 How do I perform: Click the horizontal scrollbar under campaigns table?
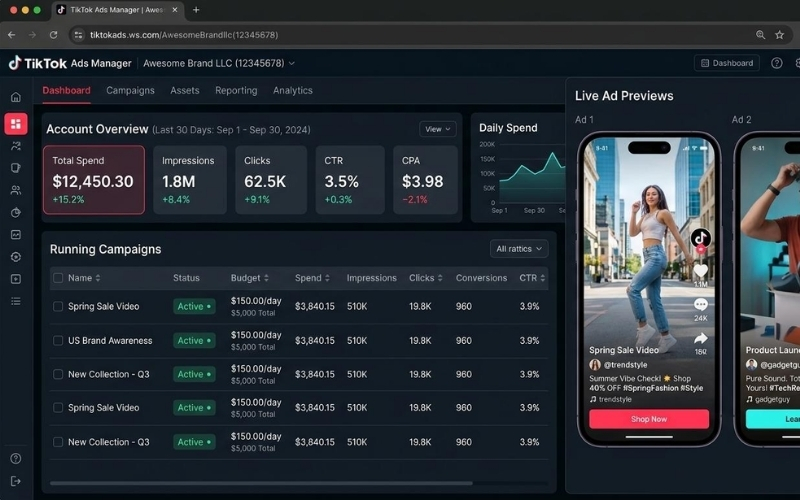(x=261, y=483)
